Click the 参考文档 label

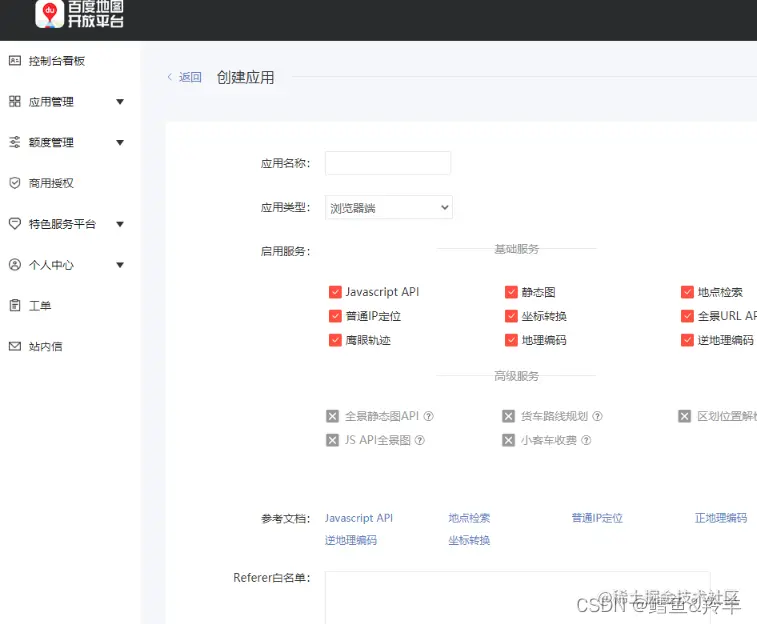pyautogui.click(x=285, y=518)
